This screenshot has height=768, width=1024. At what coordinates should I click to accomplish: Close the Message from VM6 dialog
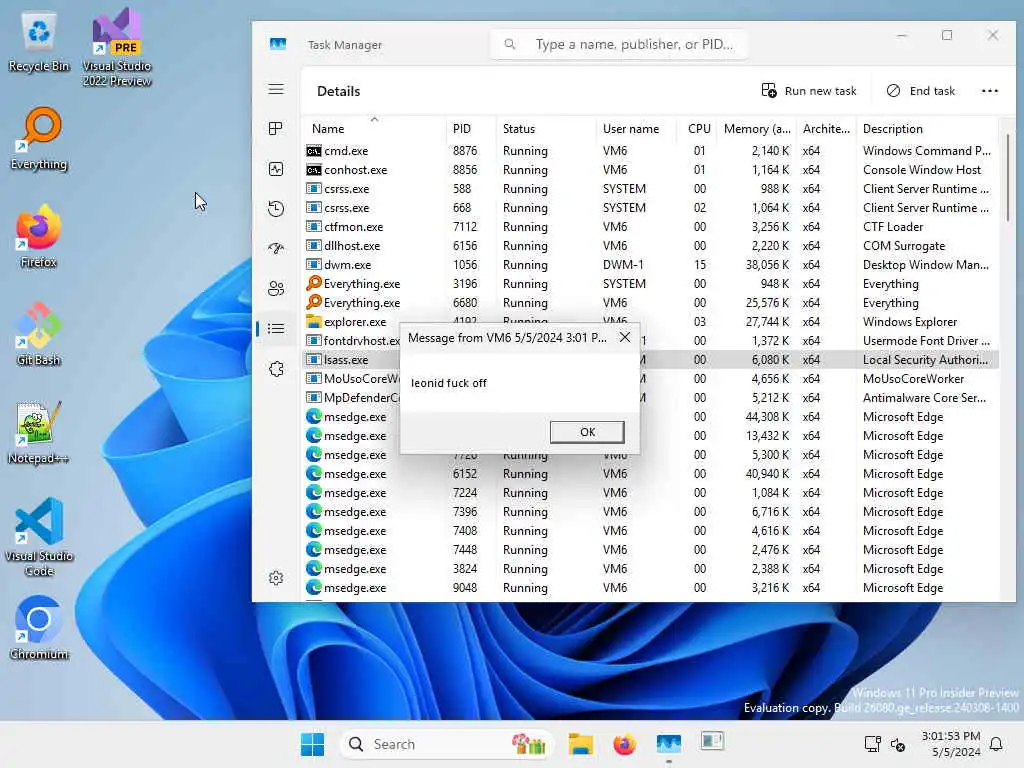point(625,337)
